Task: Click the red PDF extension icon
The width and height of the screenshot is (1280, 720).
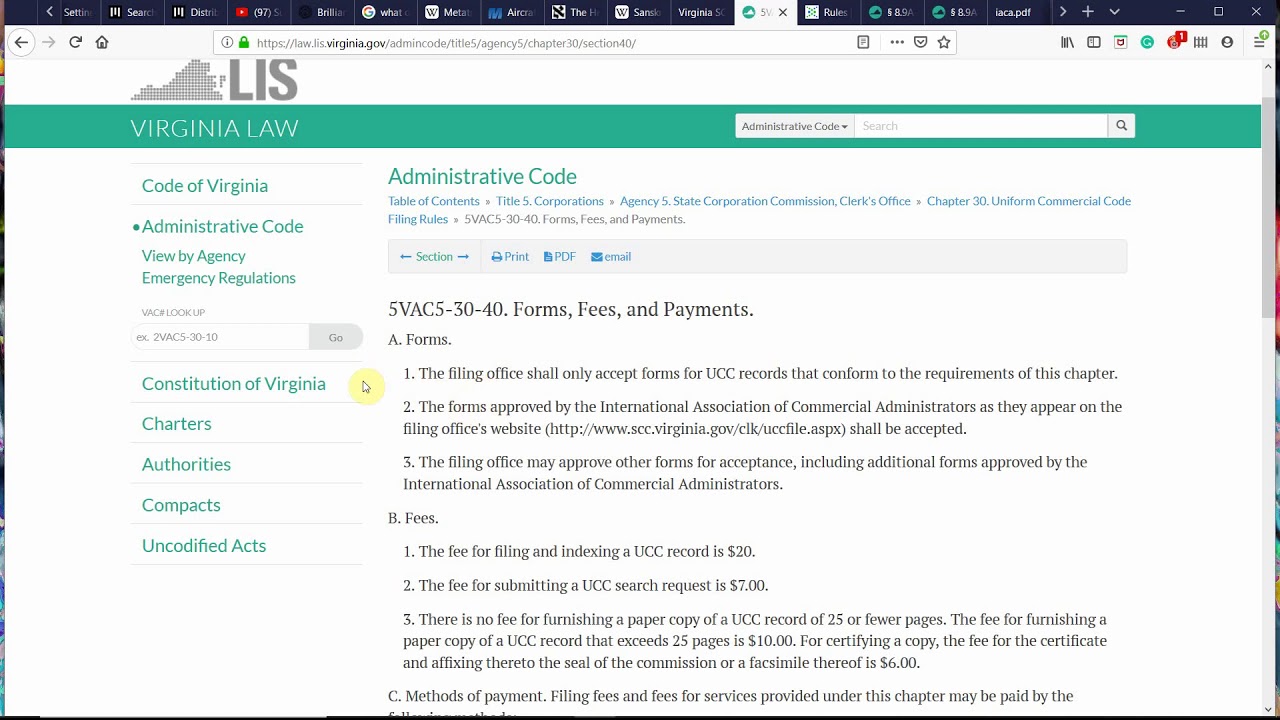Action: click(x=1121, y=42)
